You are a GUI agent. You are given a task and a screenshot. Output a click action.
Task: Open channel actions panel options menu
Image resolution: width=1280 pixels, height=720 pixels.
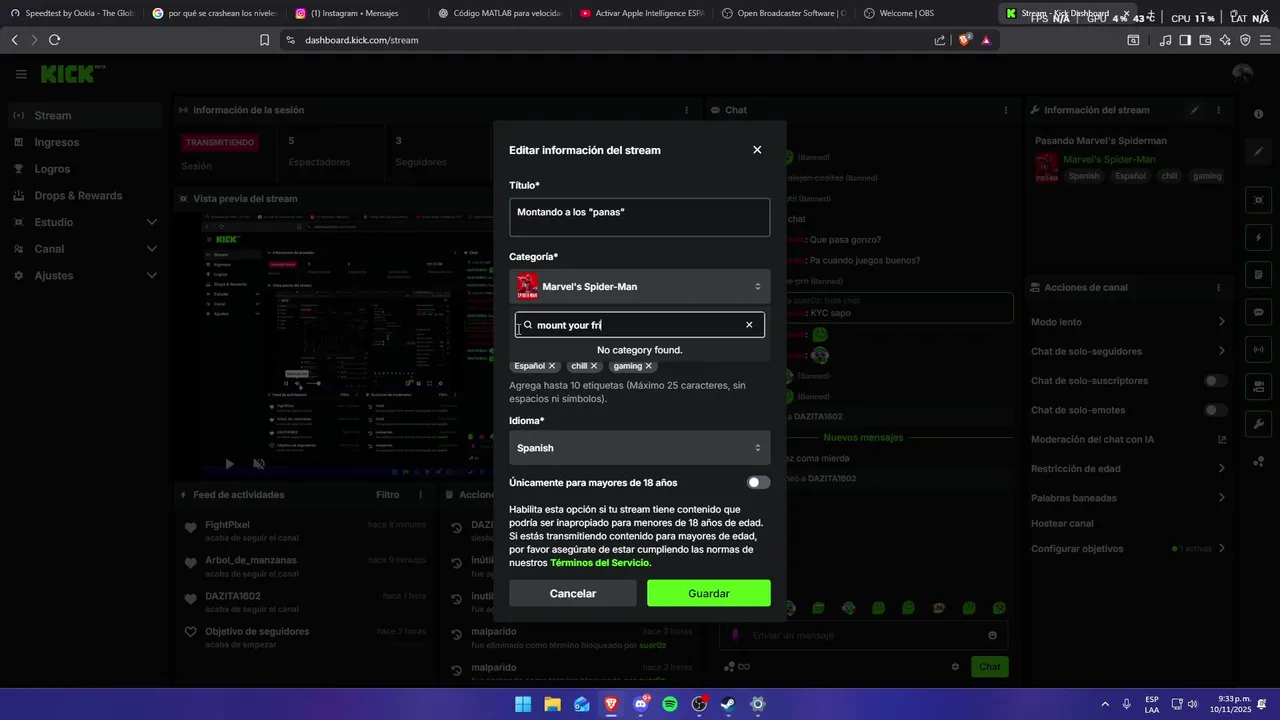click(1218, 287)
